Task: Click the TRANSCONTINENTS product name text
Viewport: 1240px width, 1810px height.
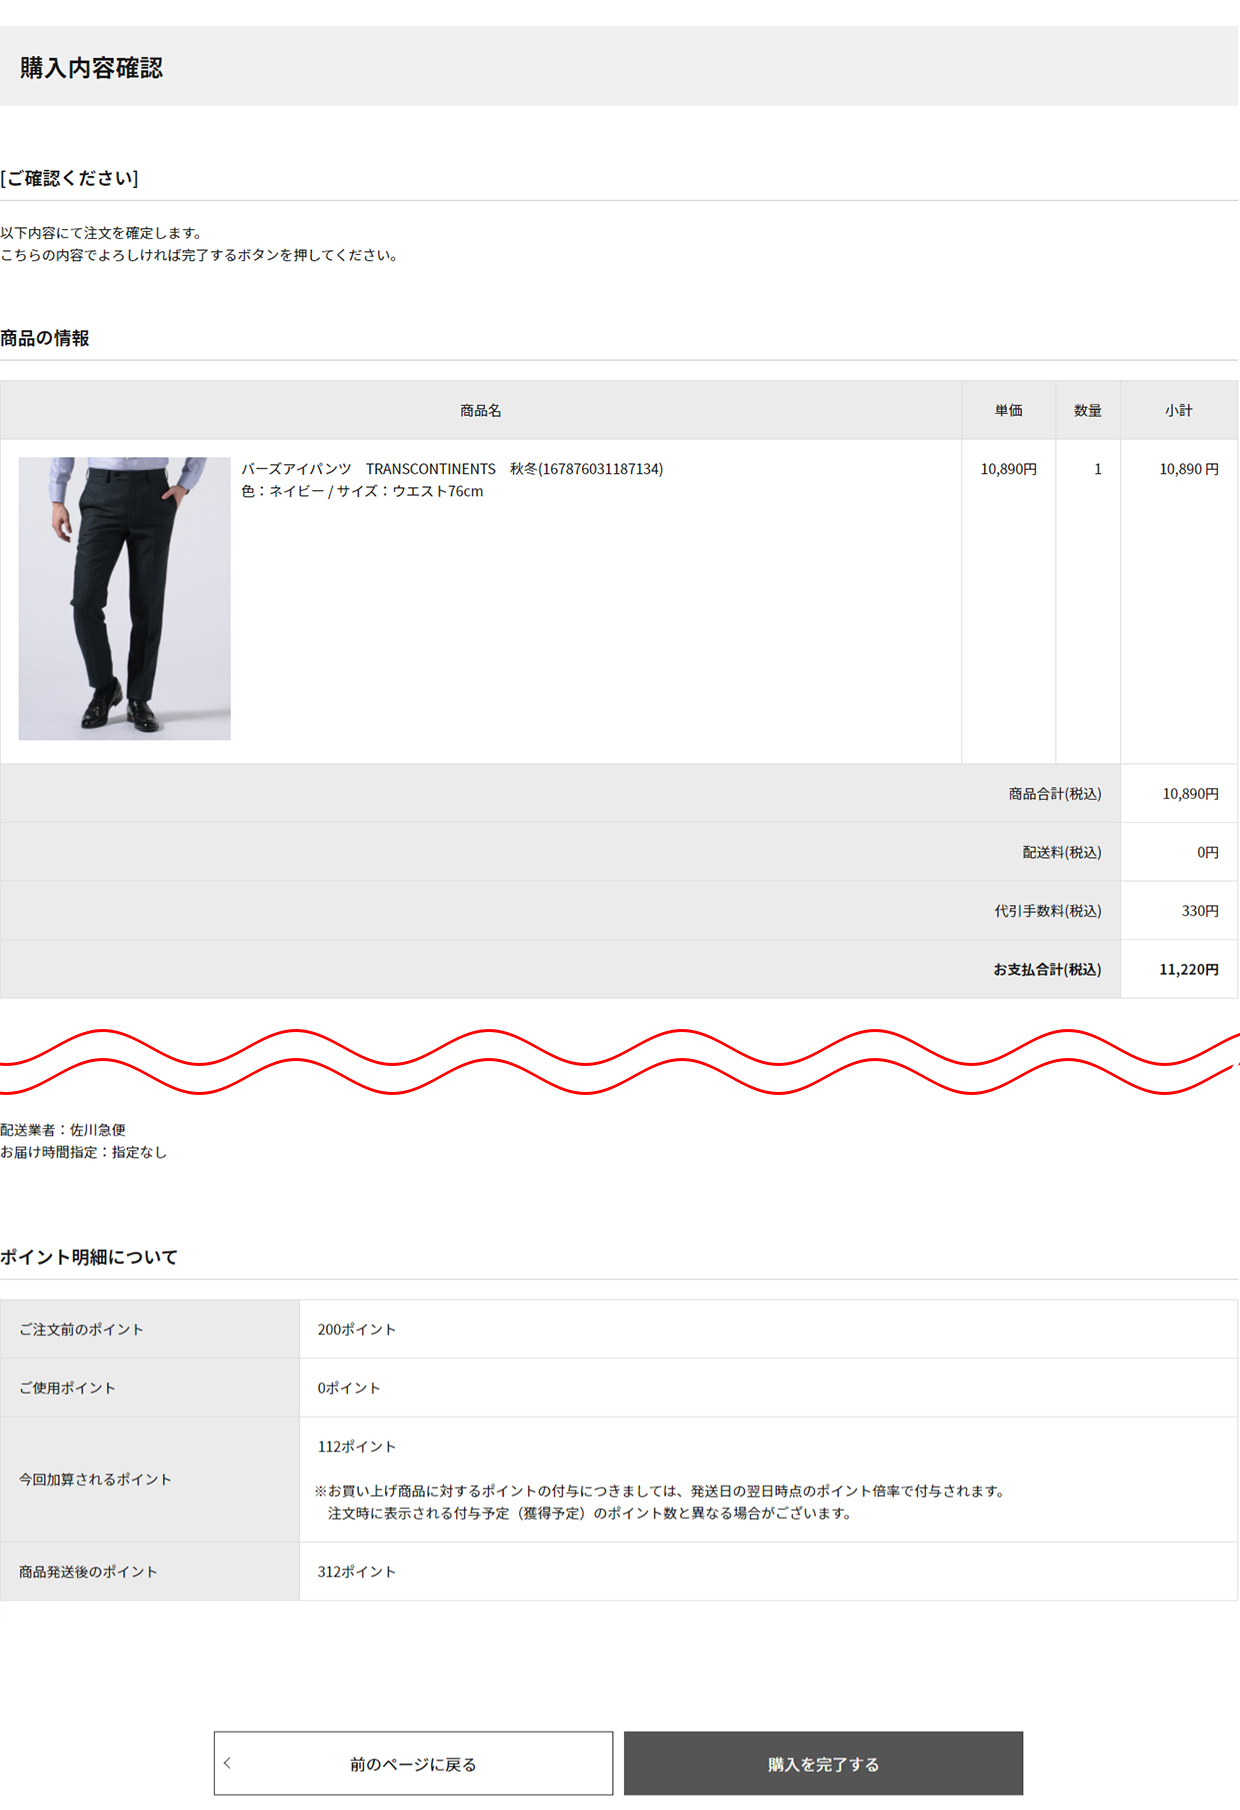Action: 451,469
